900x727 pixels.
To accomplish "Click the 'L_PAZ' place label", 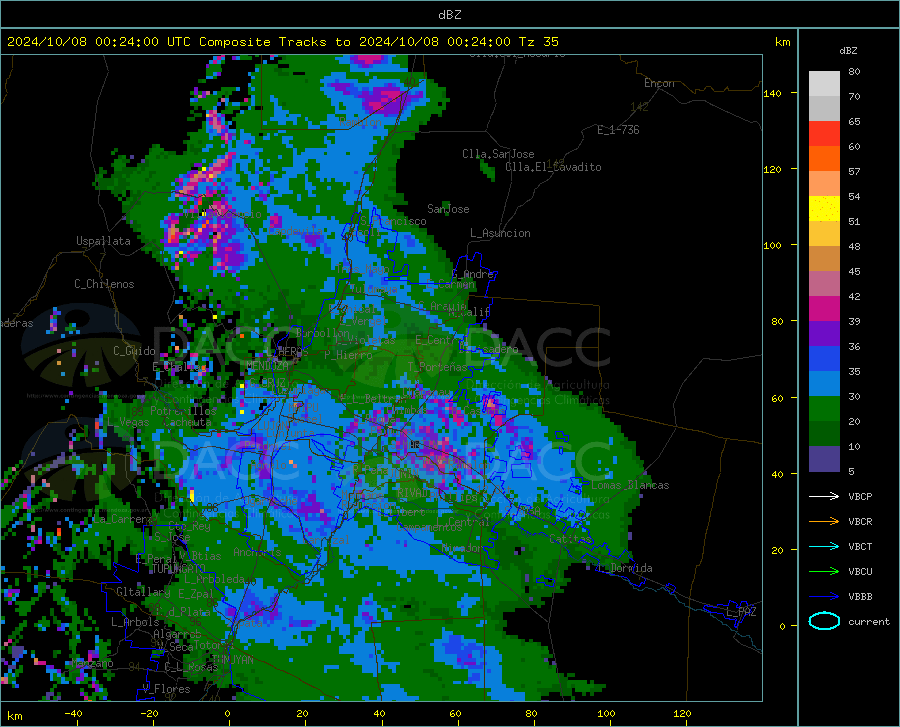I will pyautogui.click(x=741, y=612).
